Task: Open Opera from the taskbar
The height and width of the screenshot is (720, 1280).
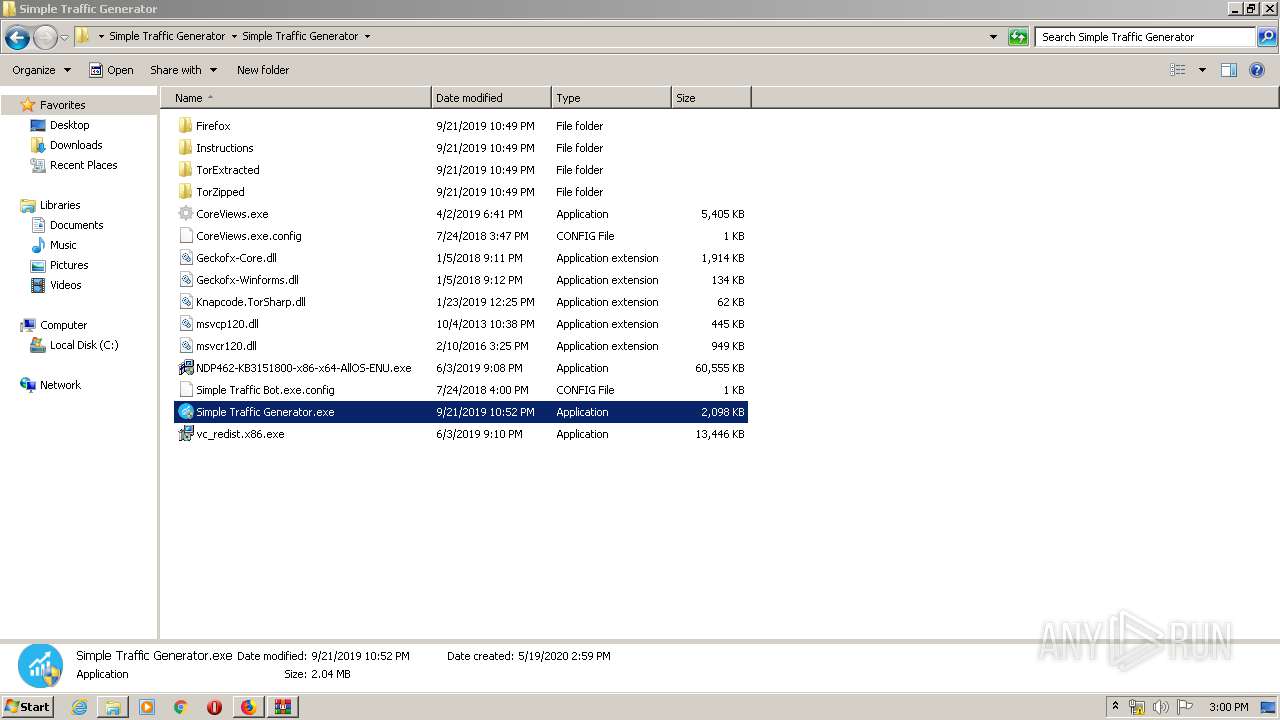Action: 214,707
